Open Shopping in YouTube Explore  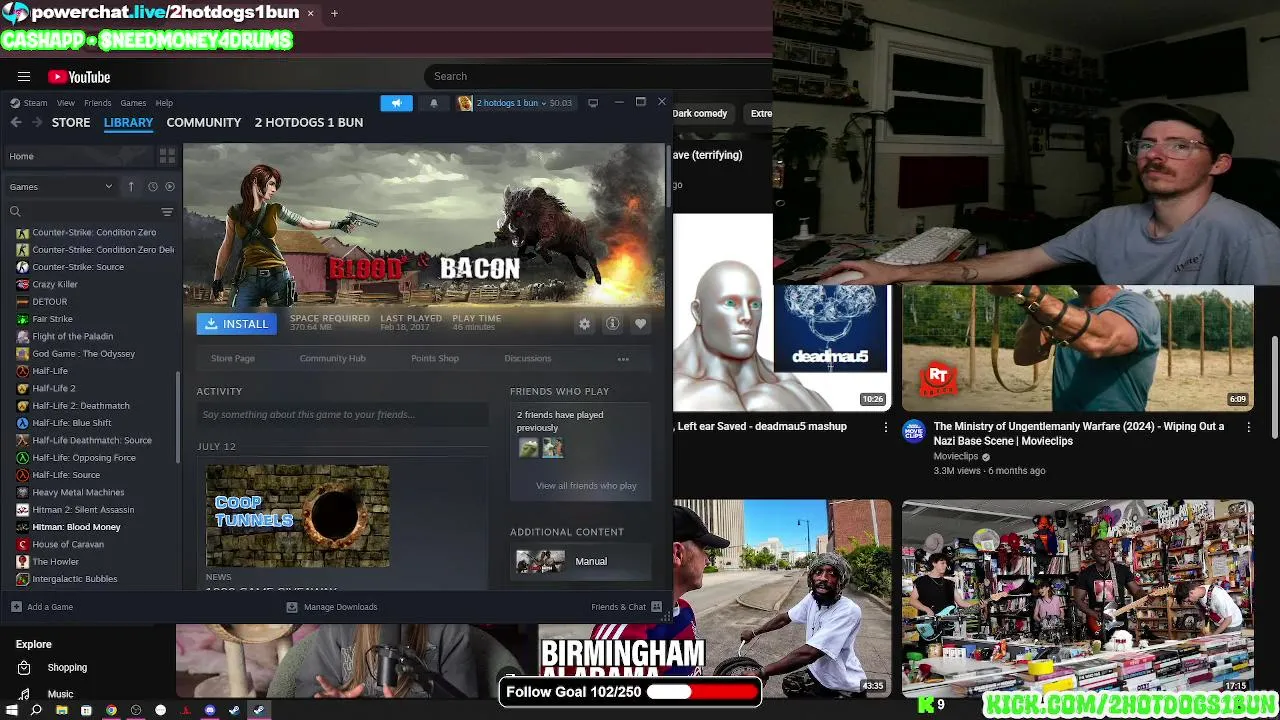tap(67, 668)
